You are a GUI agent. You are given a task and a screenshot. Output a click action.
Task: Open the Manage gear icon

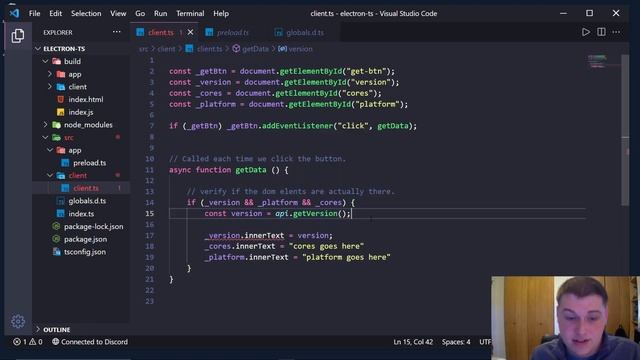tap(18, 322)
